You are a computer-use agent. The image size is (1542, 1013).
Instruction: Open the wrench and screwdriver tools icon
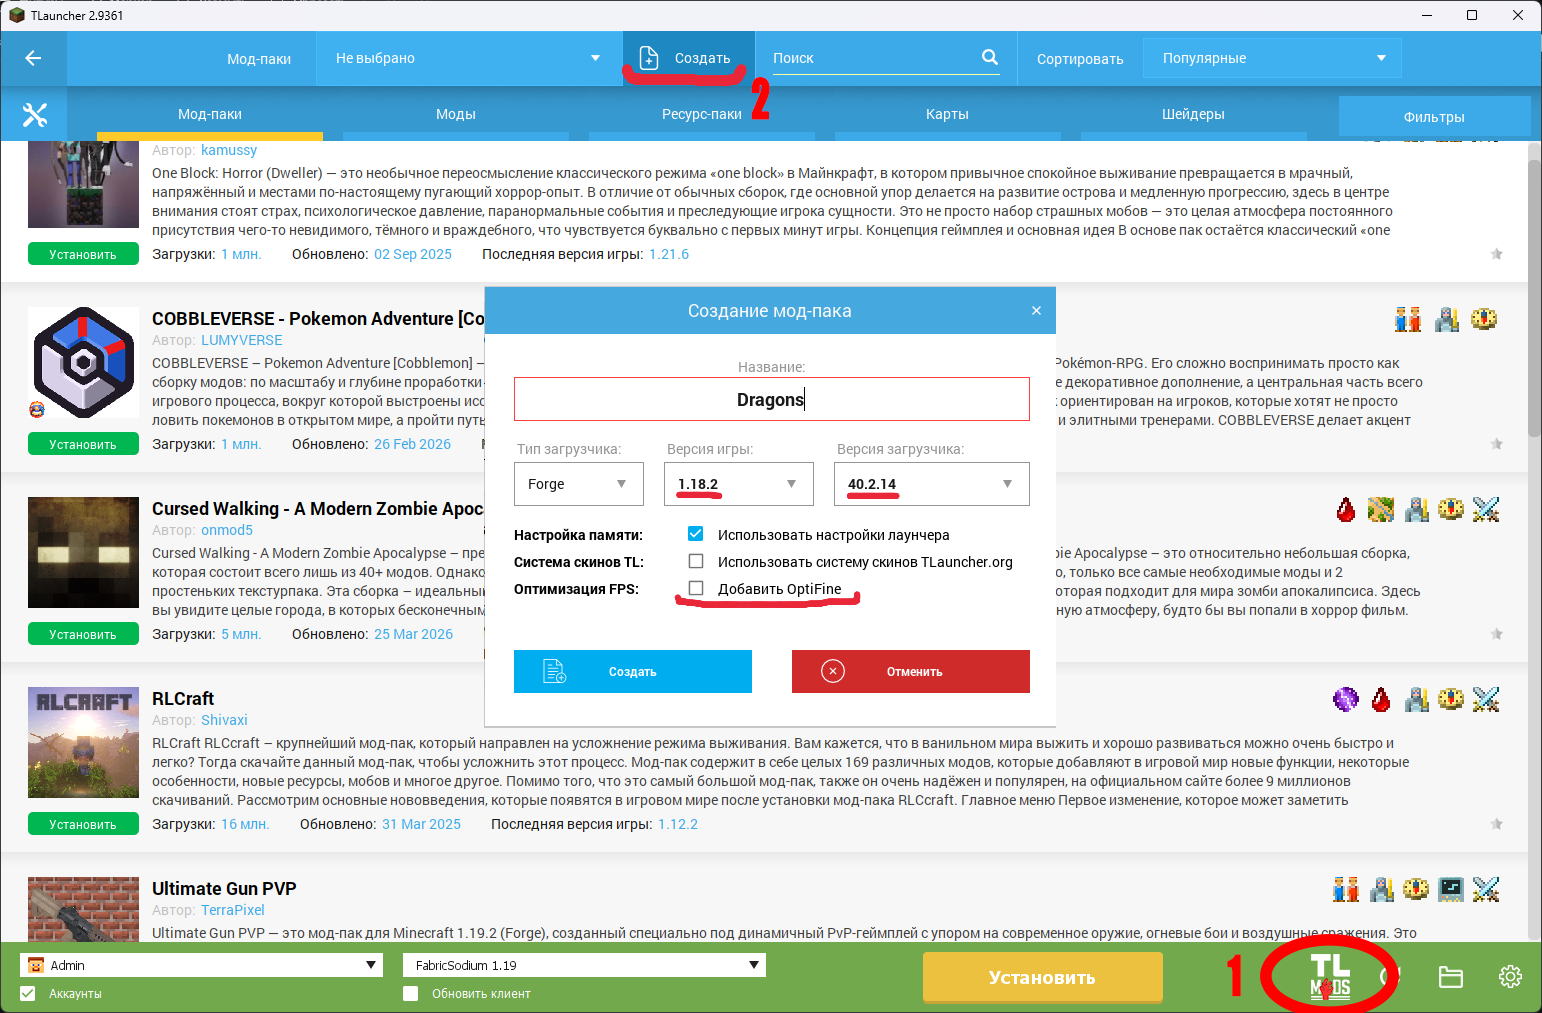coord(35,115)
